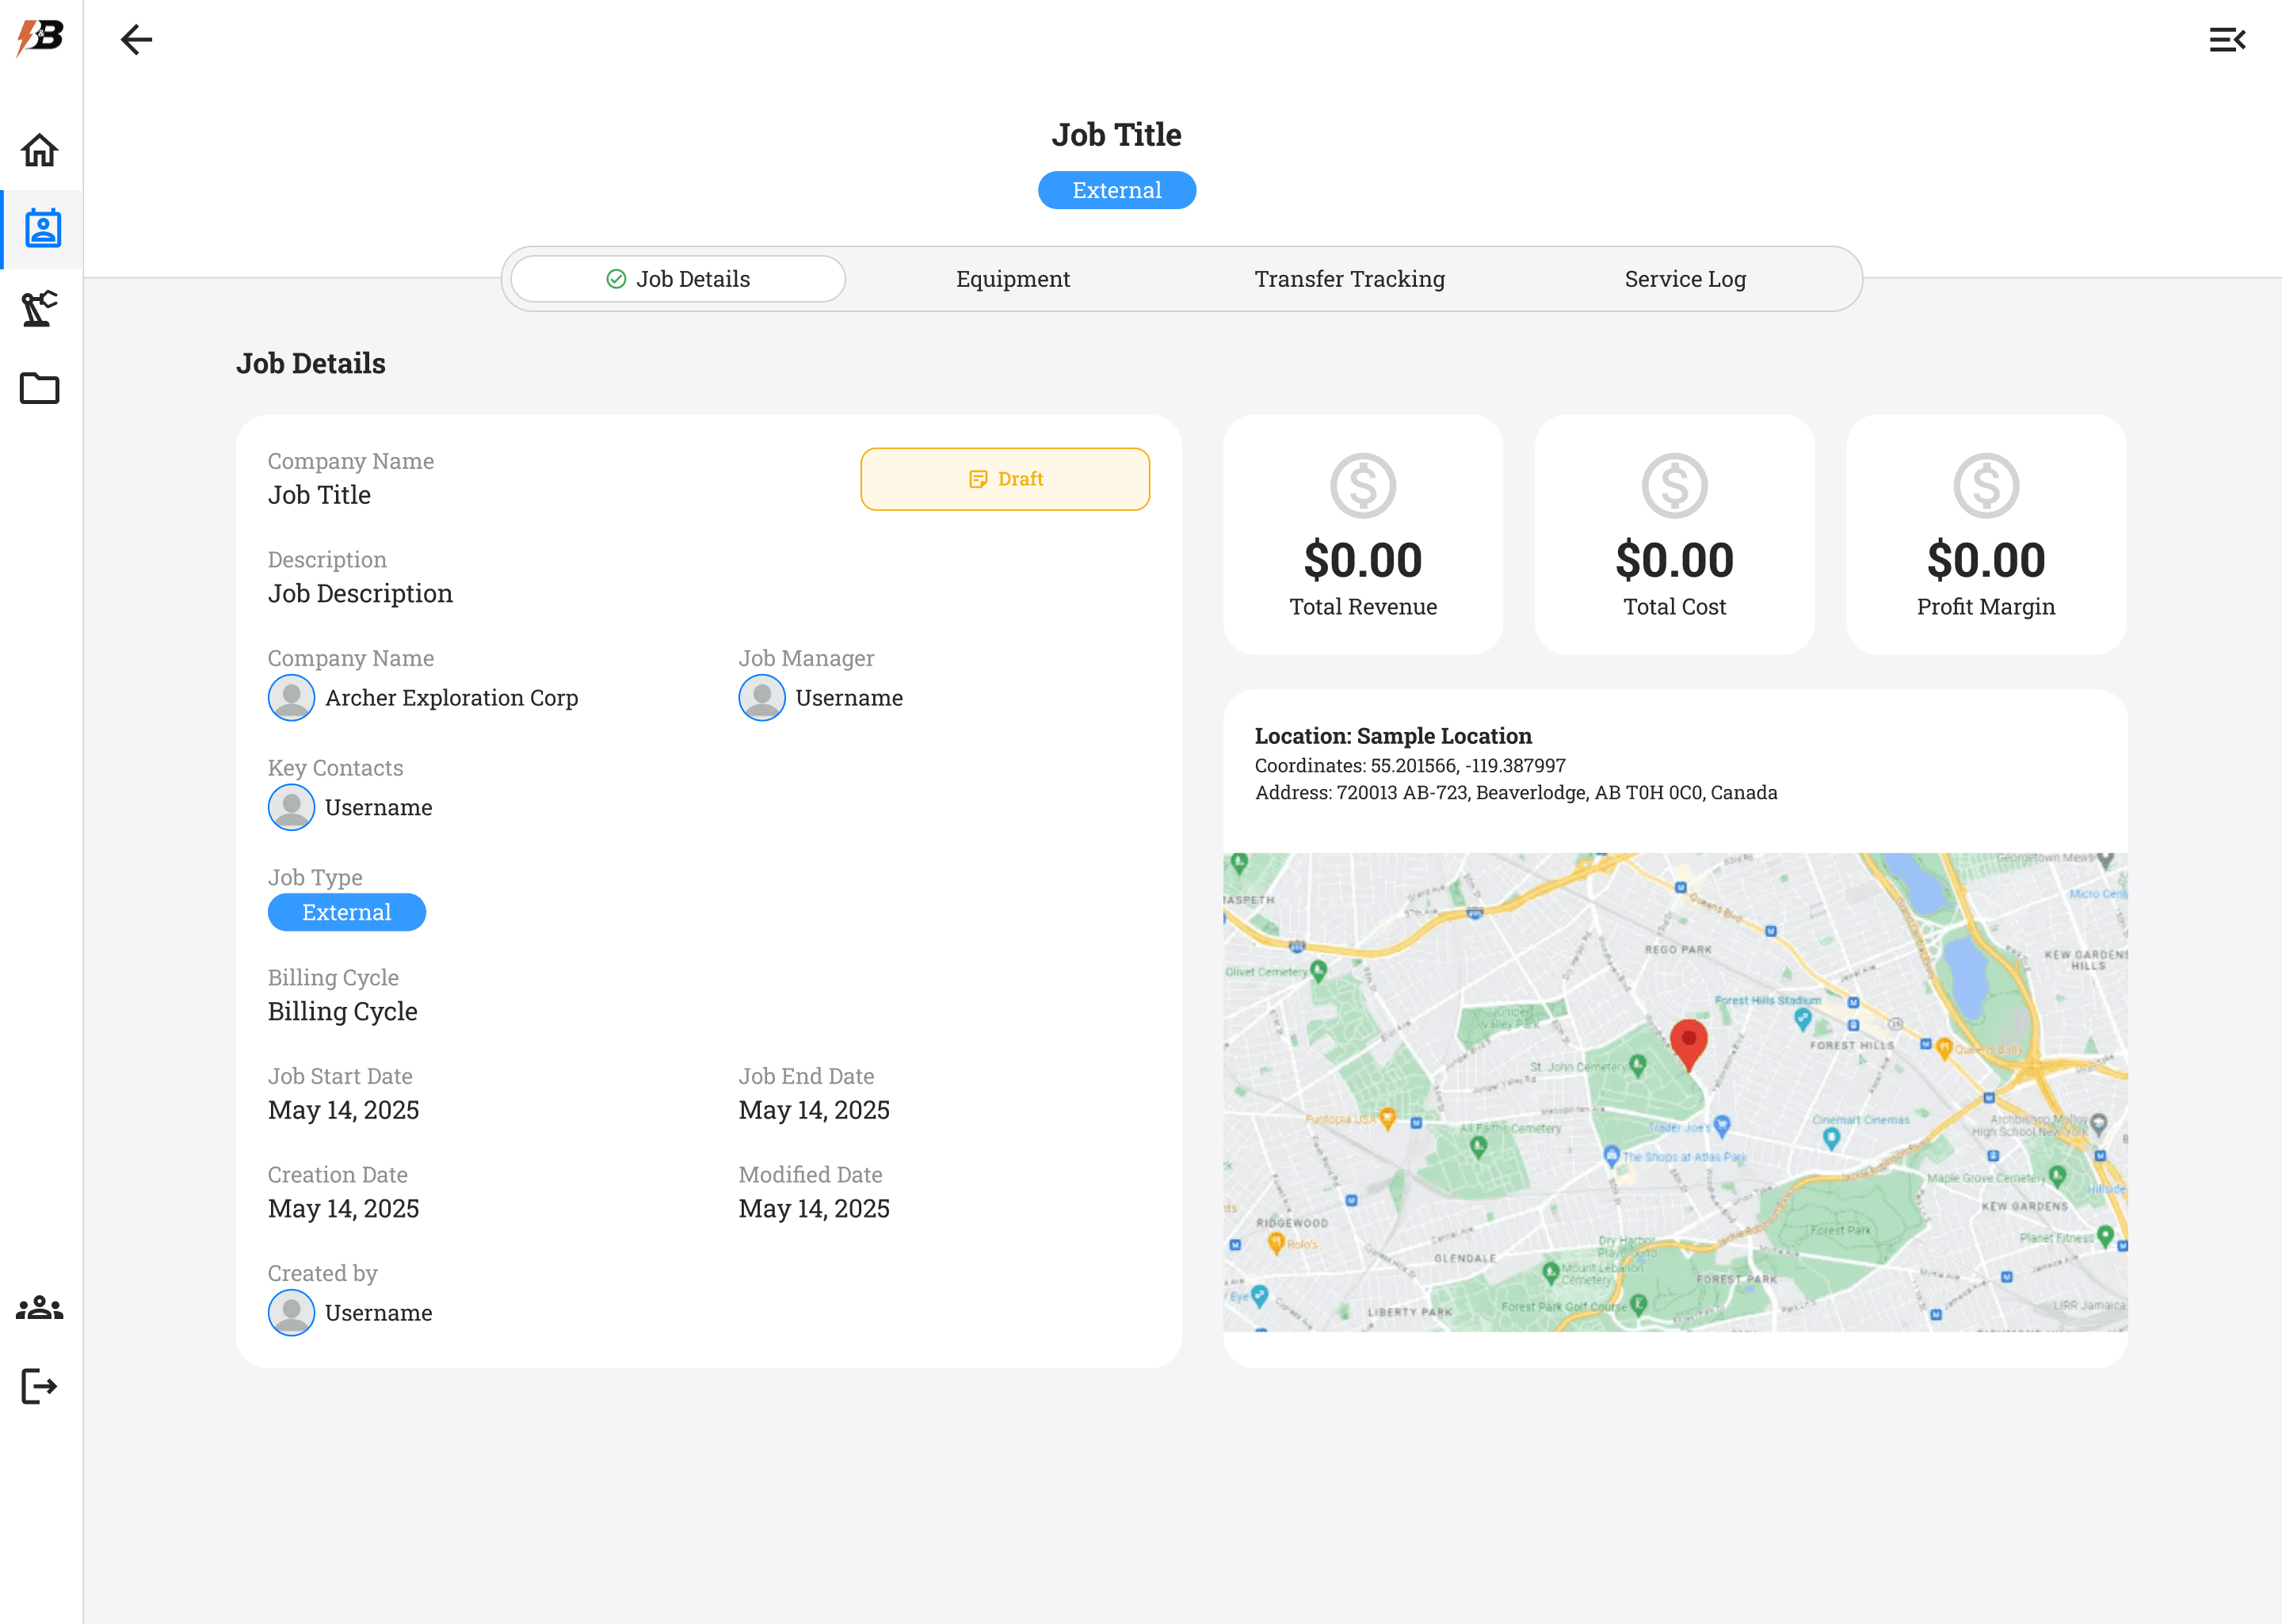Screen dimensions: 2282x1624
Task: Click the back arrow icon
Action: point(136,40)
